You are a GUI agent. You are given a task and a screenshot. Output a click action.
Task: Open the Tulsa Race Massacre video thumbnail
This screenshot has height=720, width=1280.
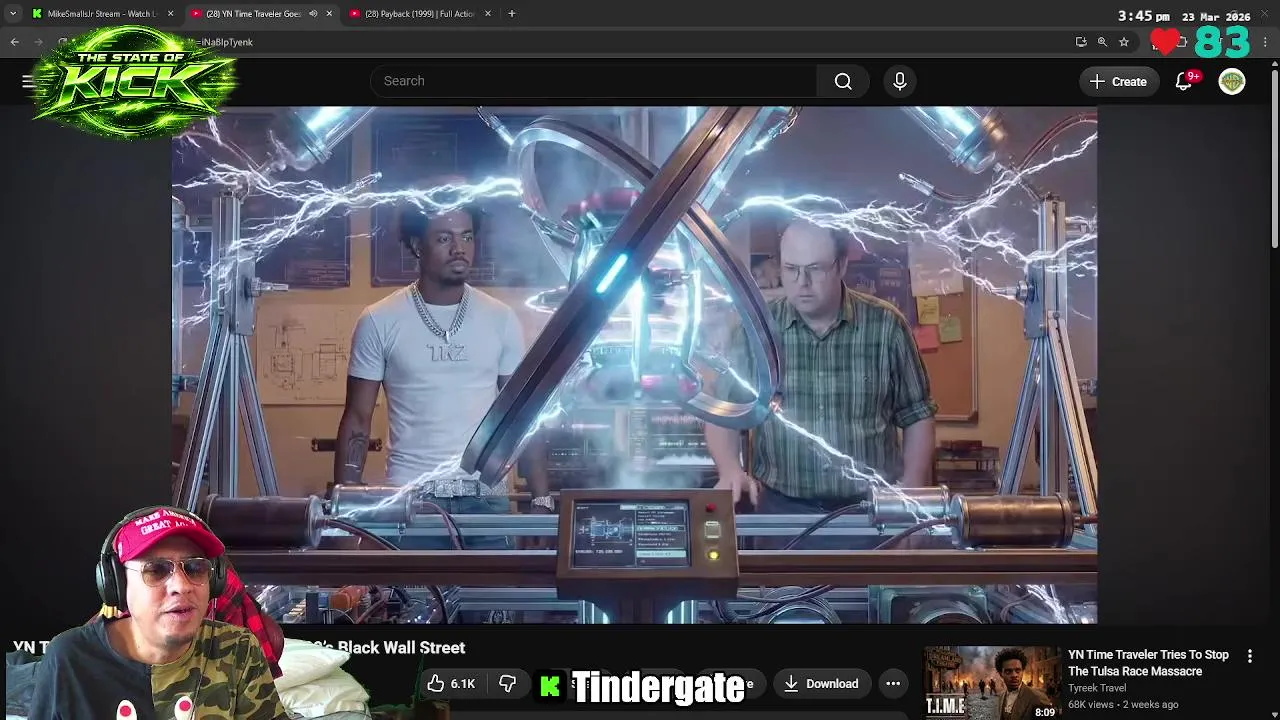(x=992, y=683)
